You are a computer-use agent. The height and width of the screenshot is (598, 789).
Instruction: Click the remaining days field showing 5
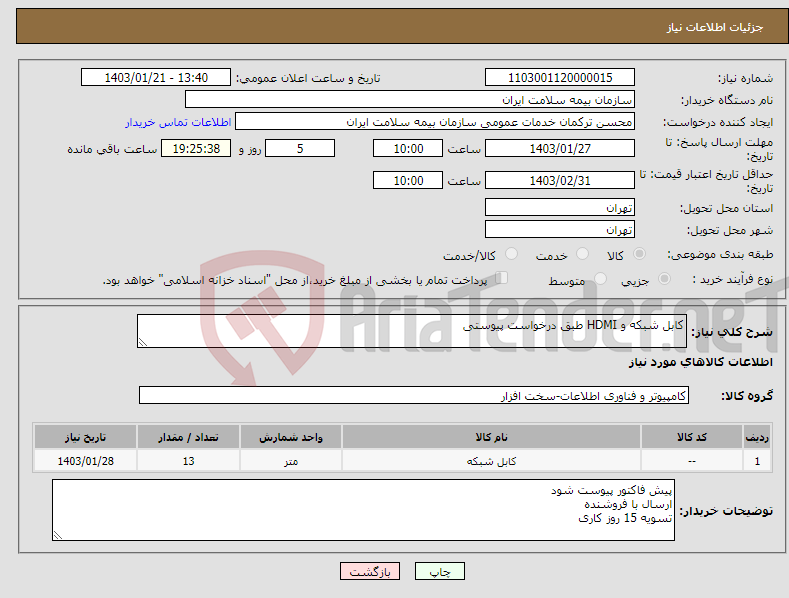(x=300, y=148)
